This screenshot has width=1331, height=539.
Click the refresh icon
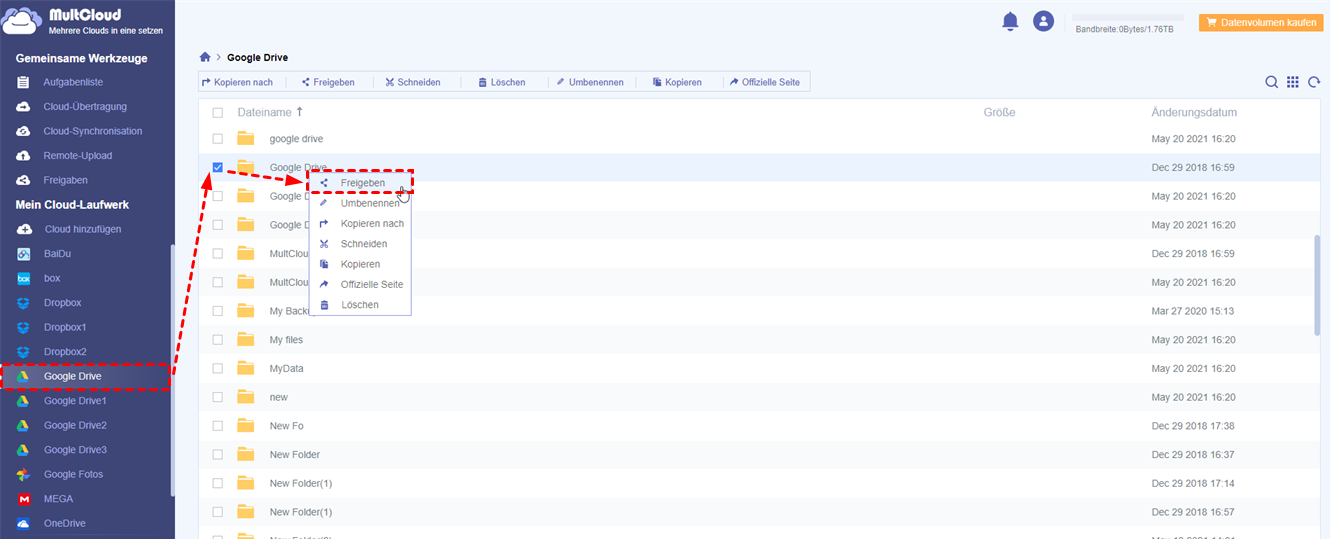tap(1314, 82)
